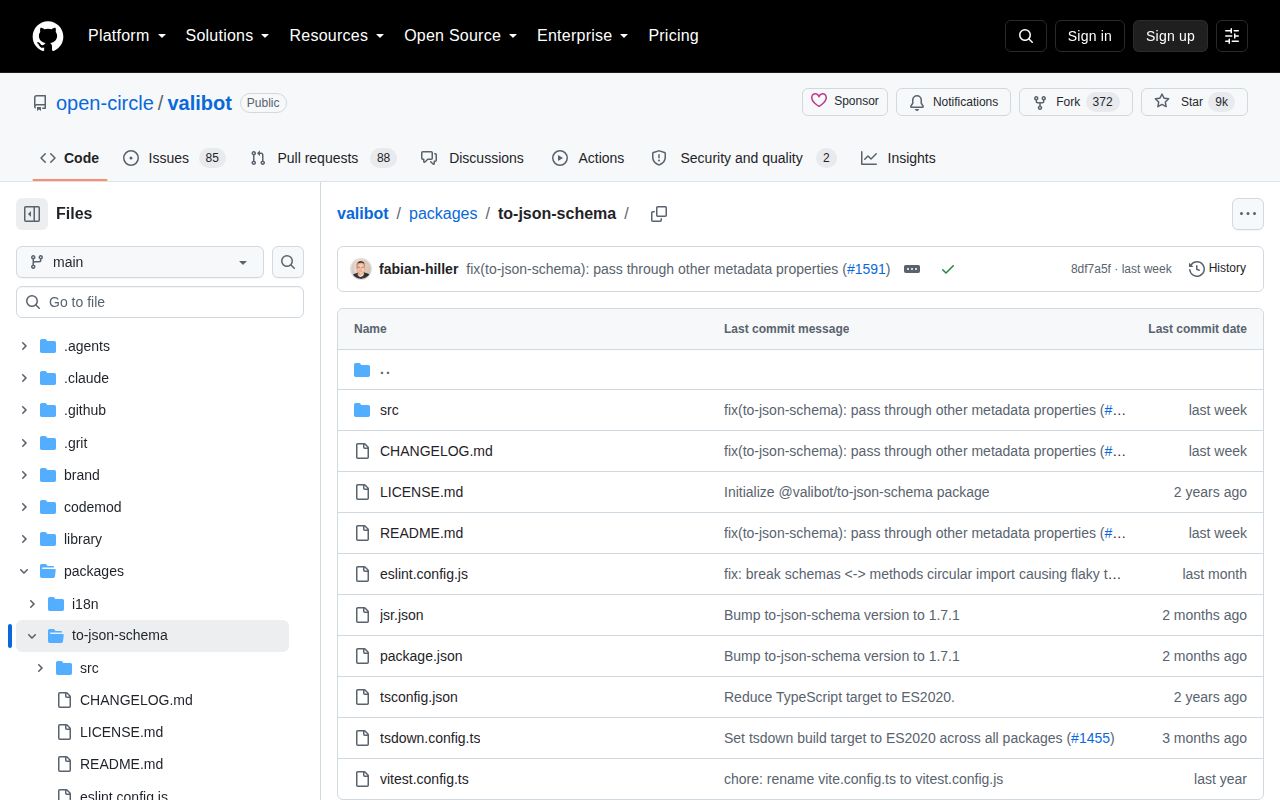Open the Platform menu
1280x800 pixels.
pyautogui.click(x=126, y=36)
